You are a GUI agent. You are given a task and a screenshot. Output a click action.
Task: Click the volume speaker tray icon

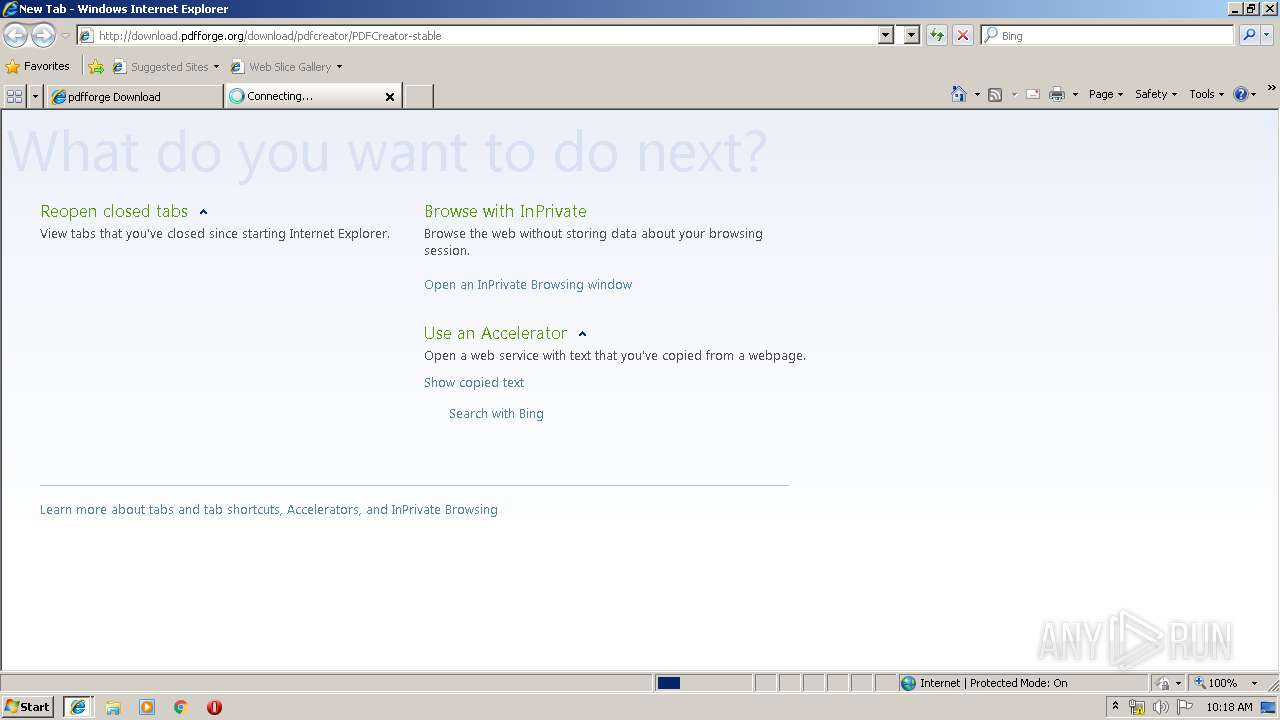pyautogui.click(x=1160, y=707)
